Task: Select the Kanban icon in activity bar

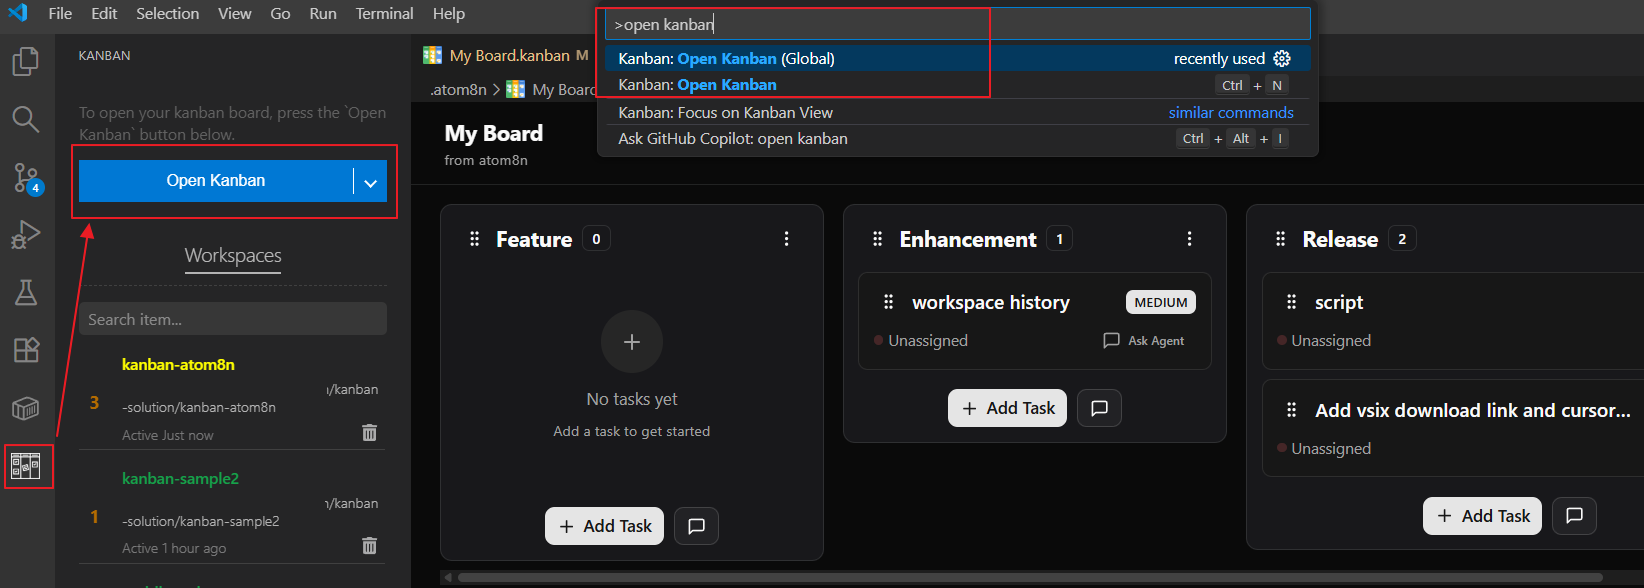Action: 26,466
